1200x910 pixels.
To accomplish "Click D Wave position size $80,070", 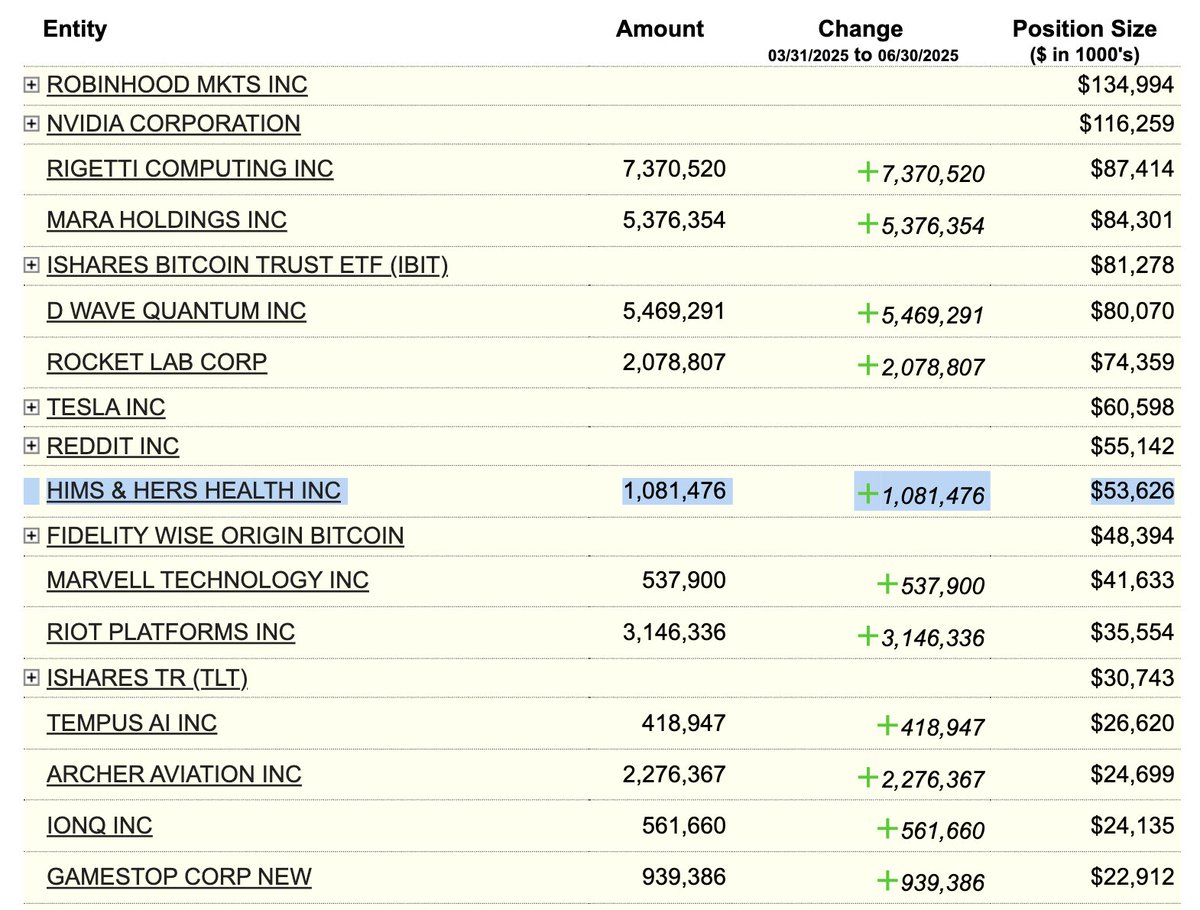I will [1132, 311].
